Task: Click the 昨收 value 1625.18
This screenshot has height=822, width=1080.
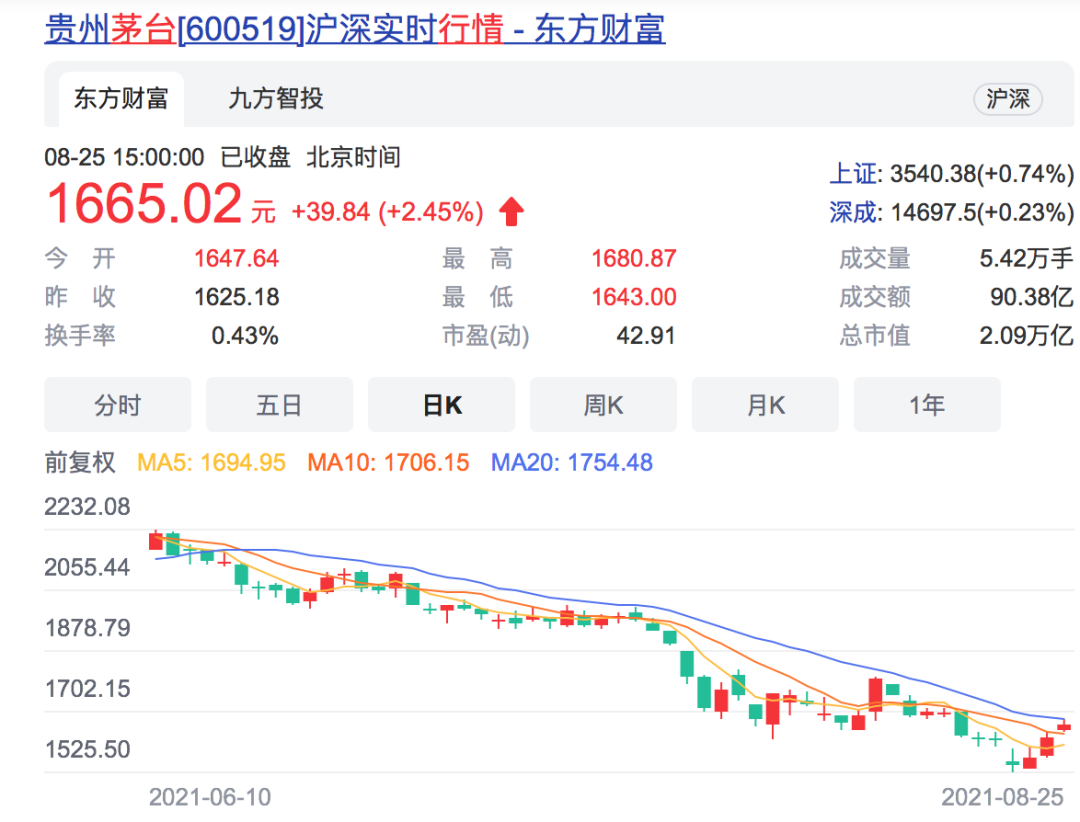Action: click(236, 297)
